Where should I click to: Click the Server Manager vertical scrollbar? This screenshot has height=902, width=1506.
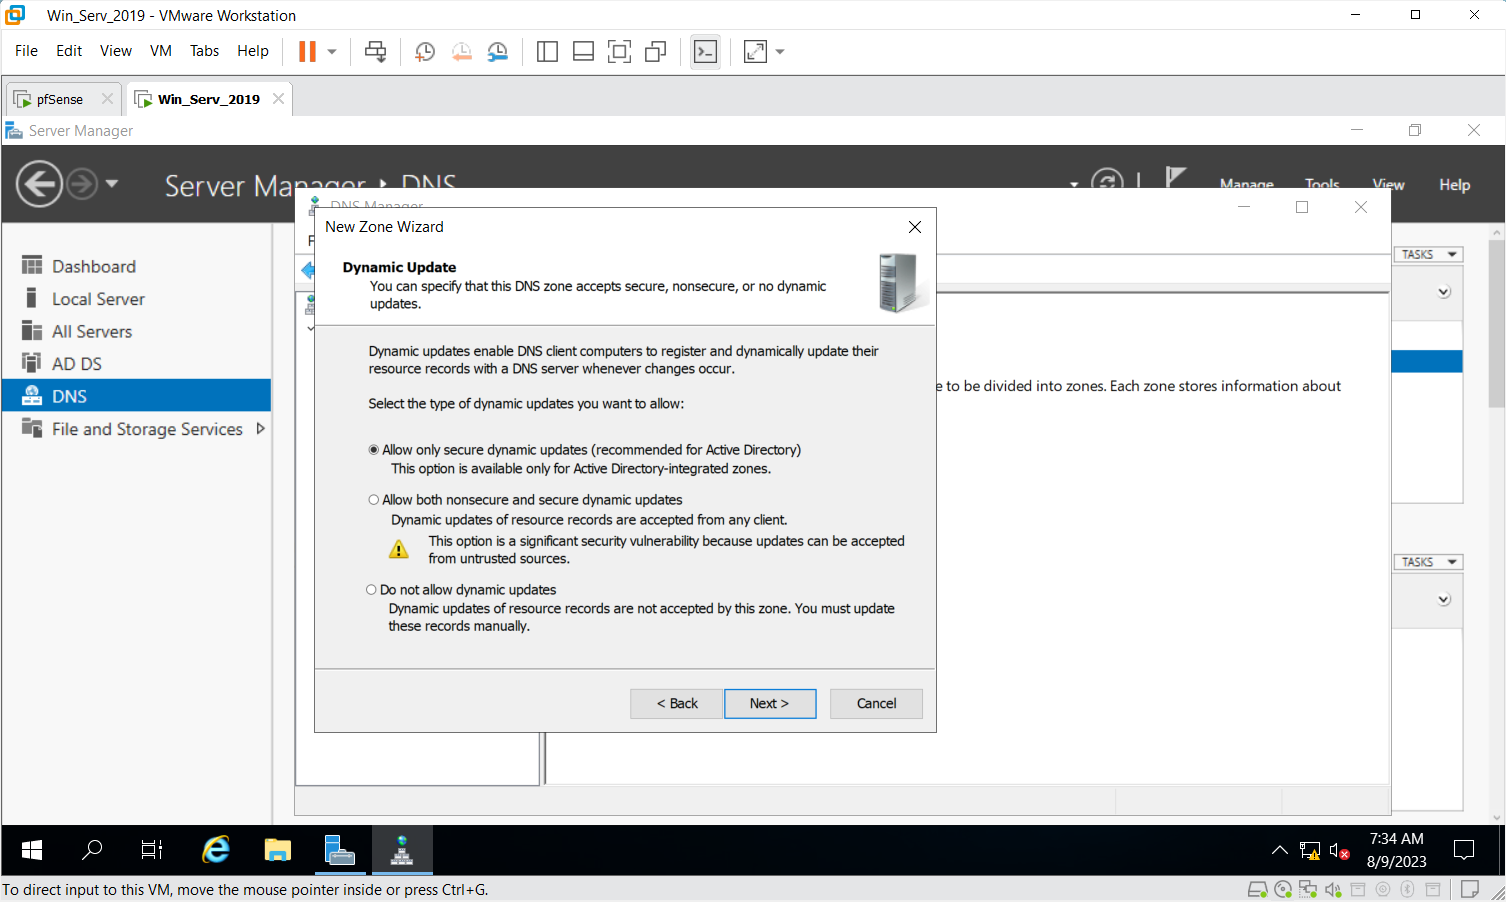point(1496,322)
